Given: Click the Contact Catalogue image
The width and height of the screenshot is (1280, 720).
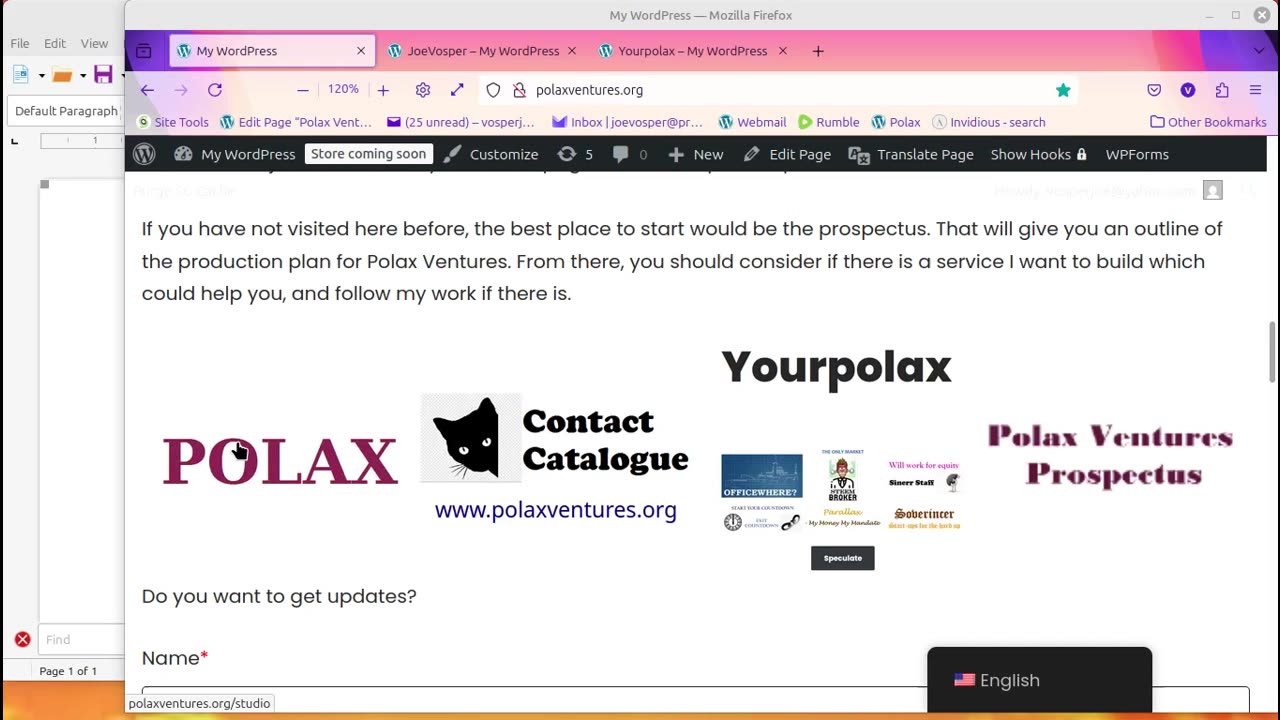Looking at the screenshot, I should pyautogui.click(x=556, y=459).
